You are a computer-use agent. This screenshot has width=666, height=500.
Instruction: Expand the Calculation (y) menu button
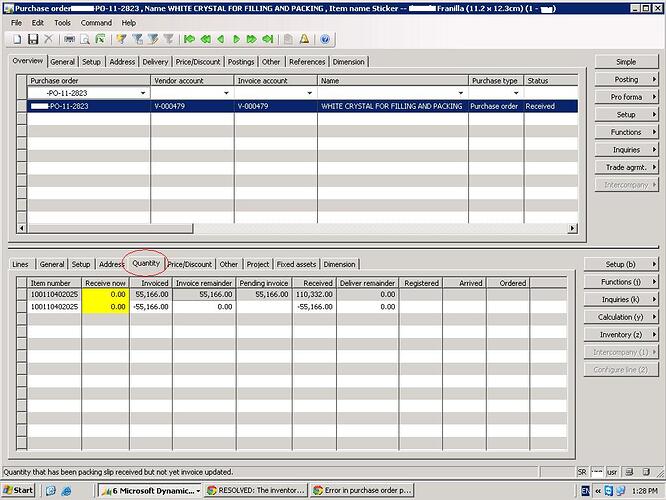pyautogui.click(x=621, y=317)
